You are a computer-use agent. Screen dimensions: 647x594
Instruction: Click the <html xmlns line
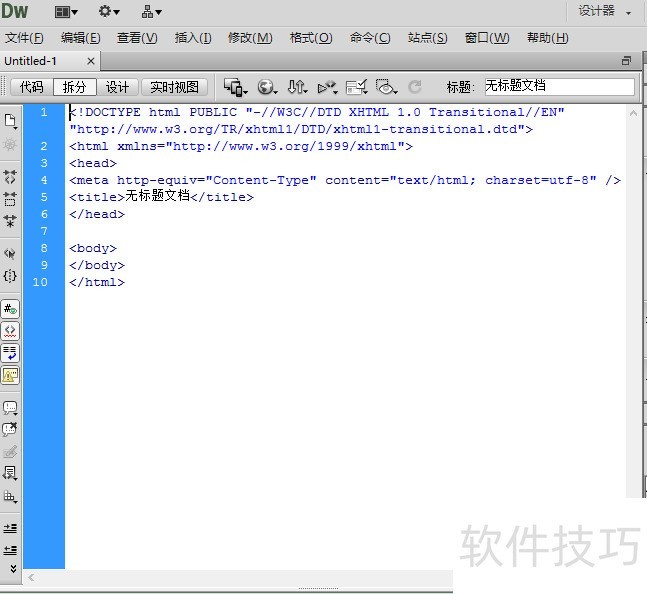[241, 146]
